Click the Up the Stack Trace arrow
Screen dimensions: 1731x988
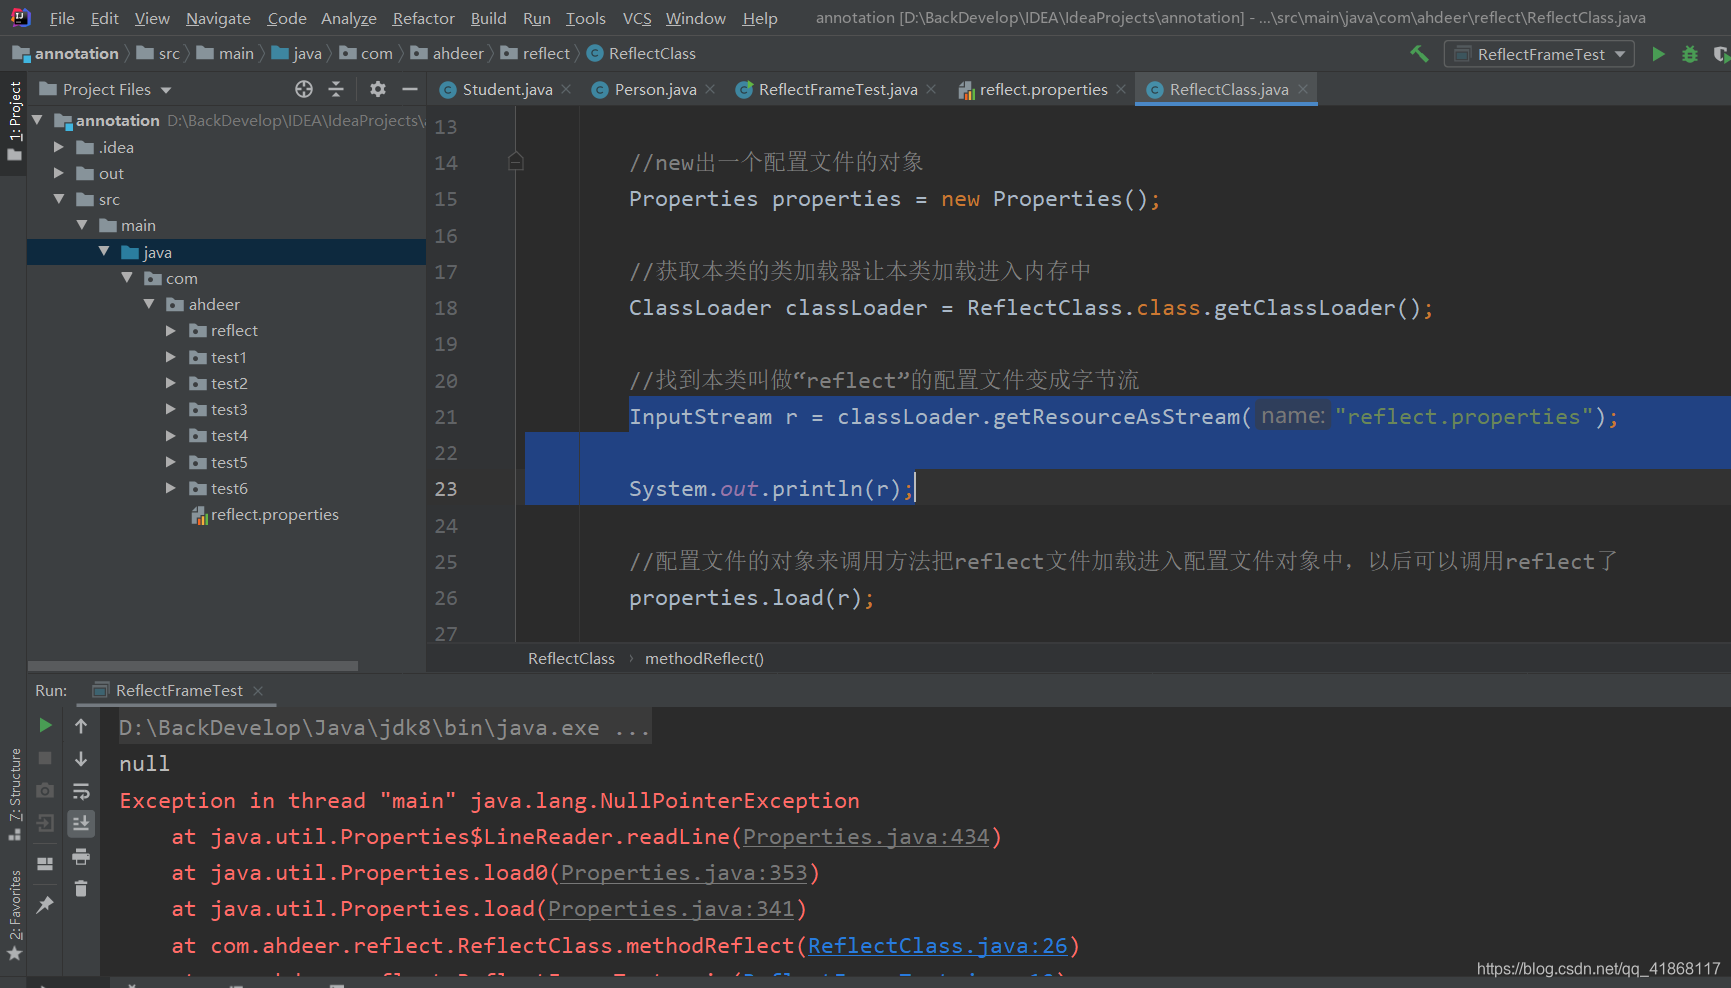(x=81, y=726)
